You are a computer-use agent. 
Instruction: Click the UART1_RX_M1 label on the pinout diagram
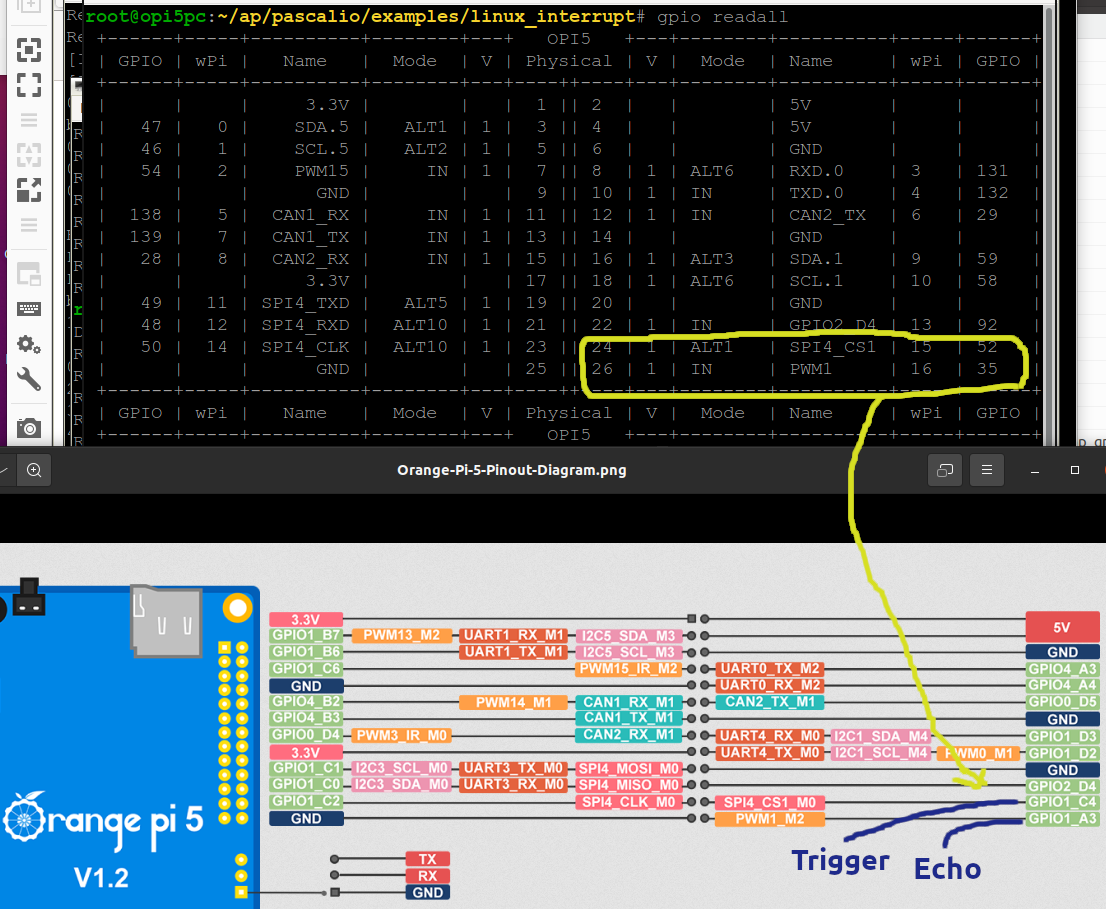pos(514,635)
